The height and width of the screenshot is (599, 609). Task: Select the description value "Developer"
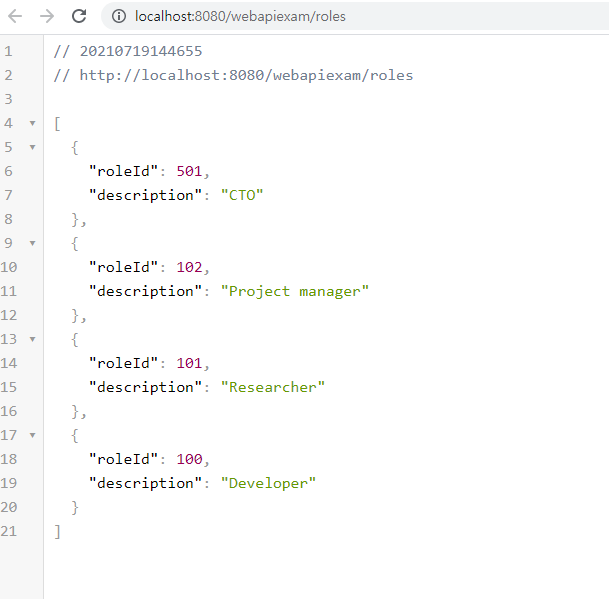coord(268,483)
